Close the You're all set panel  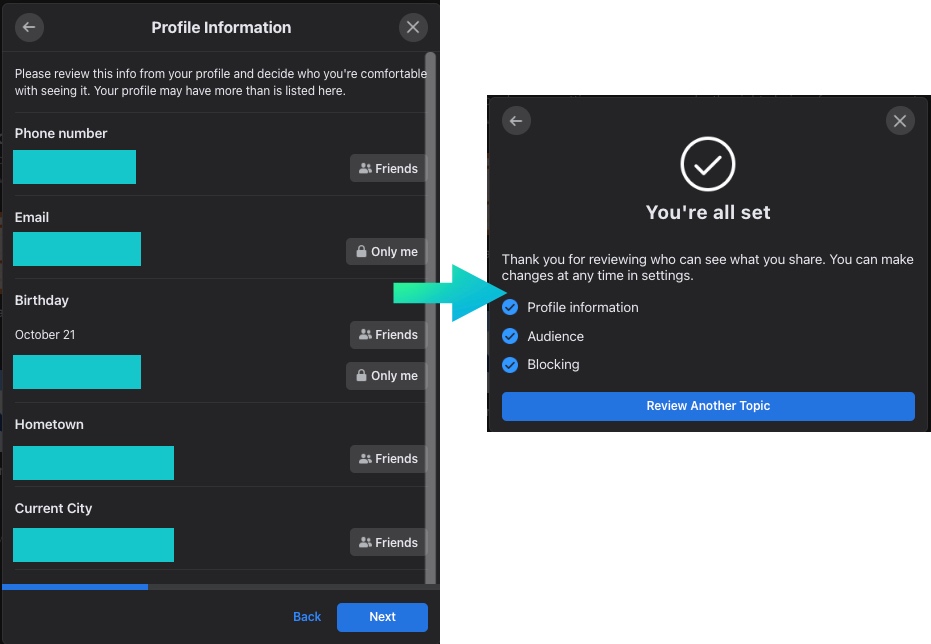(x=900, y=121)
